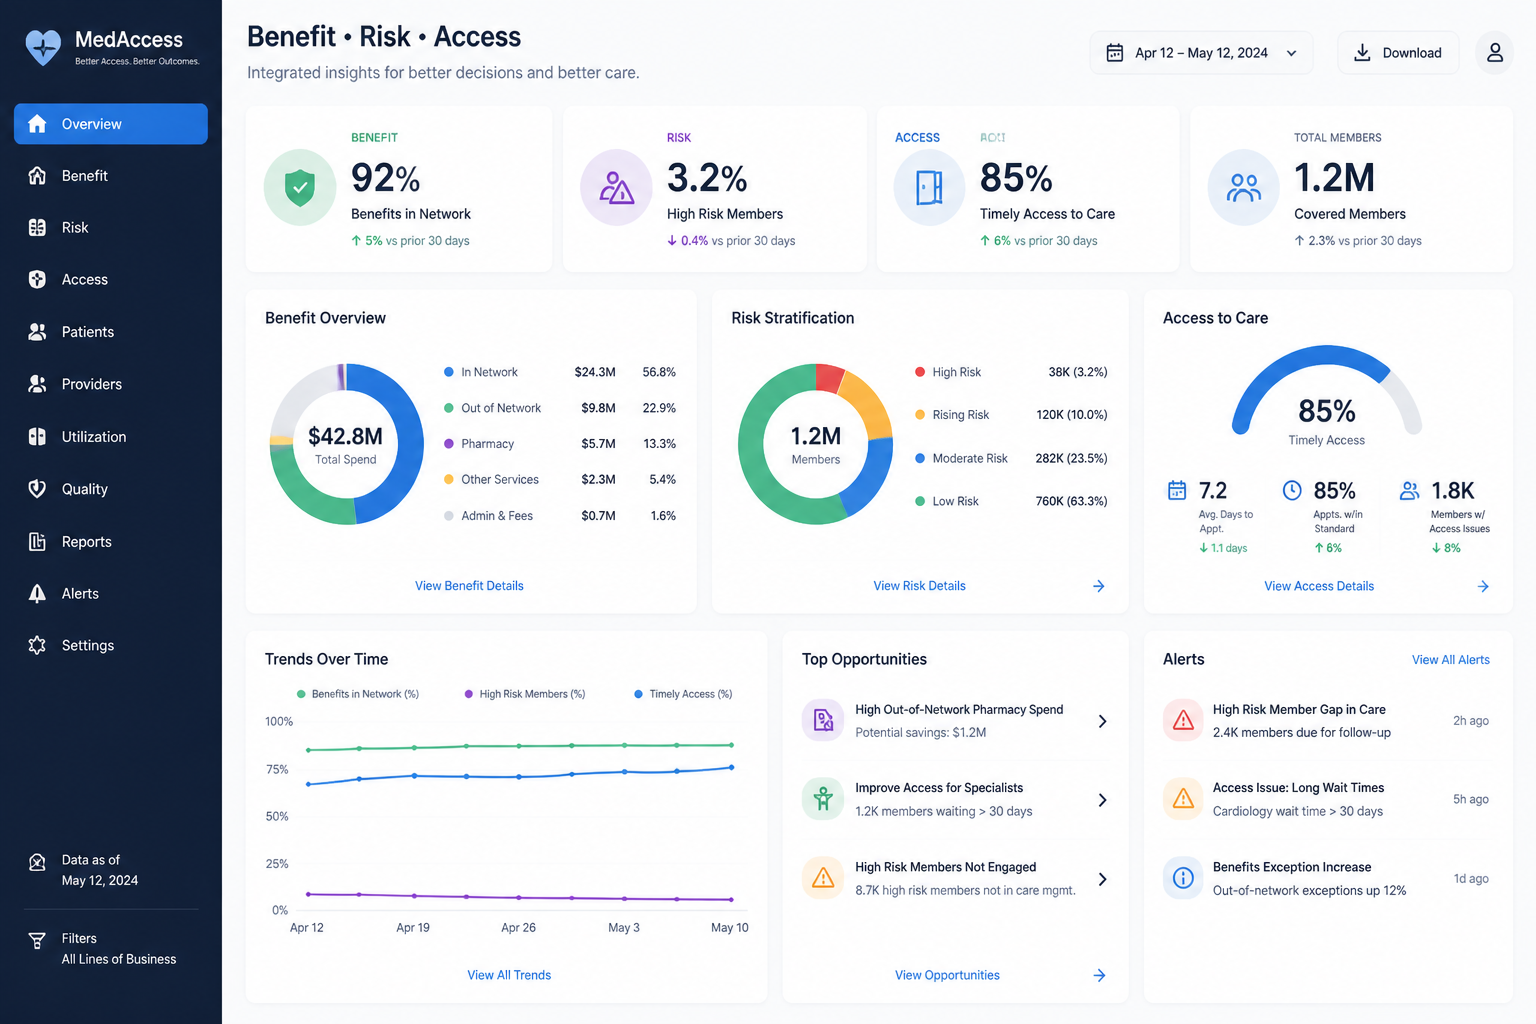Click the orange Long Wait Times alert icon
The height and width of the screenshot is (1024, 1536).
coord(1183,799)
